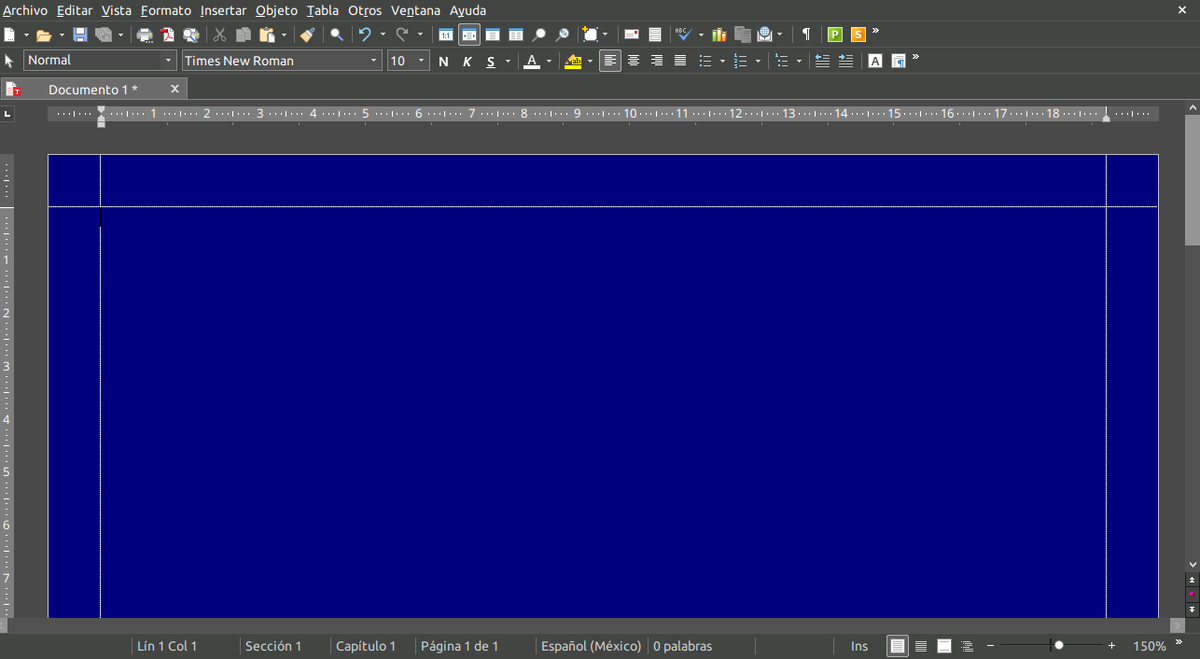
Task: Click the zoom in plus button
Action: tap(1112, 646)
